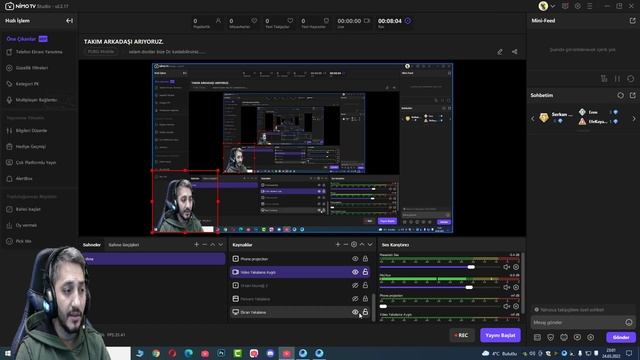Open settings for first mixer channel
Screen dimensions: 640x360
516,267
